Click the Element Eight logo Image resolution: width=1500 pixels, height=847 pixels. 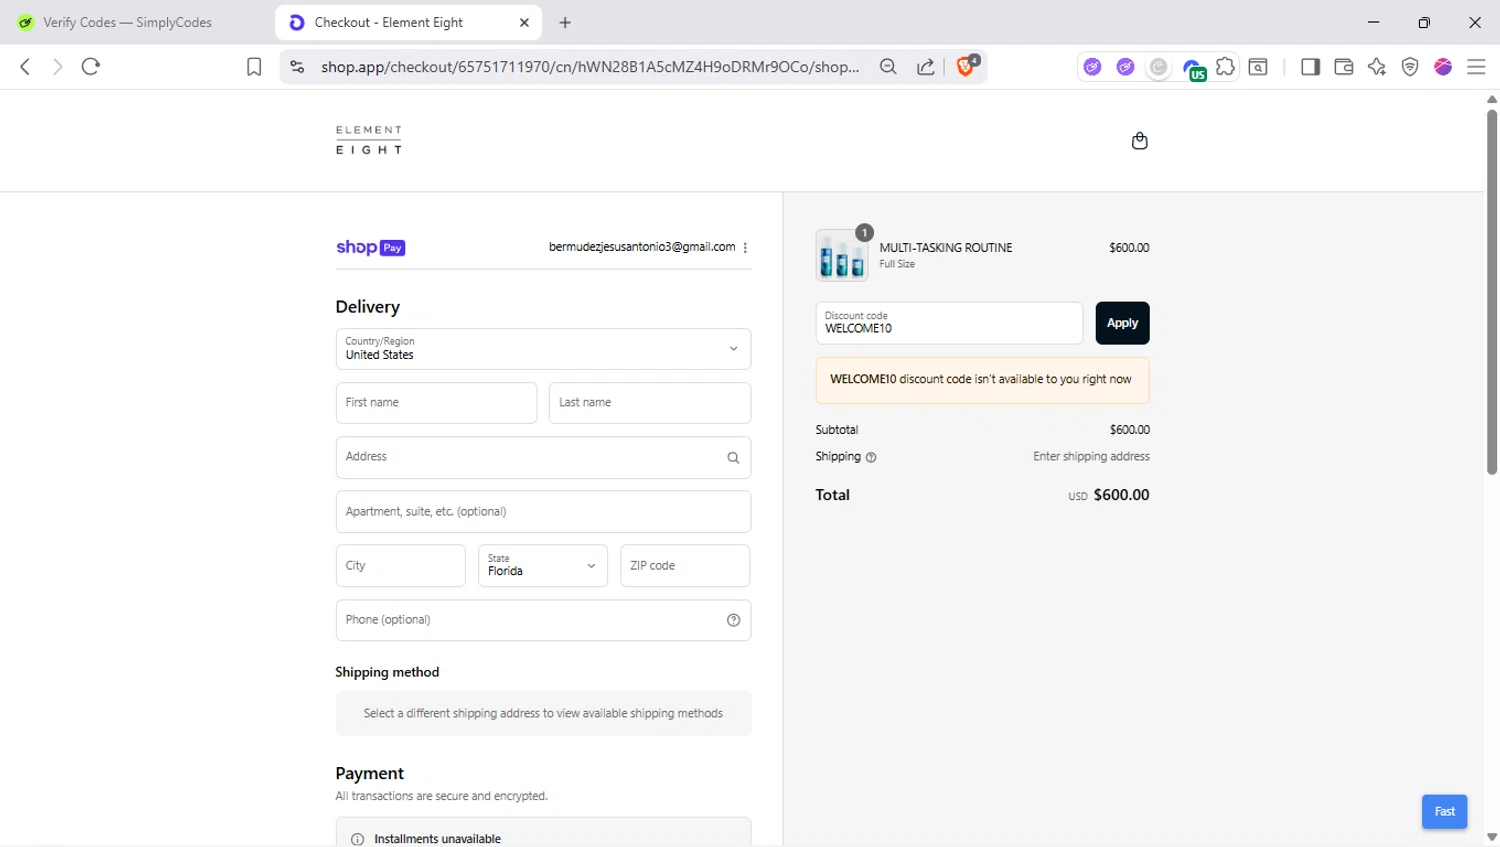[369, 140]
